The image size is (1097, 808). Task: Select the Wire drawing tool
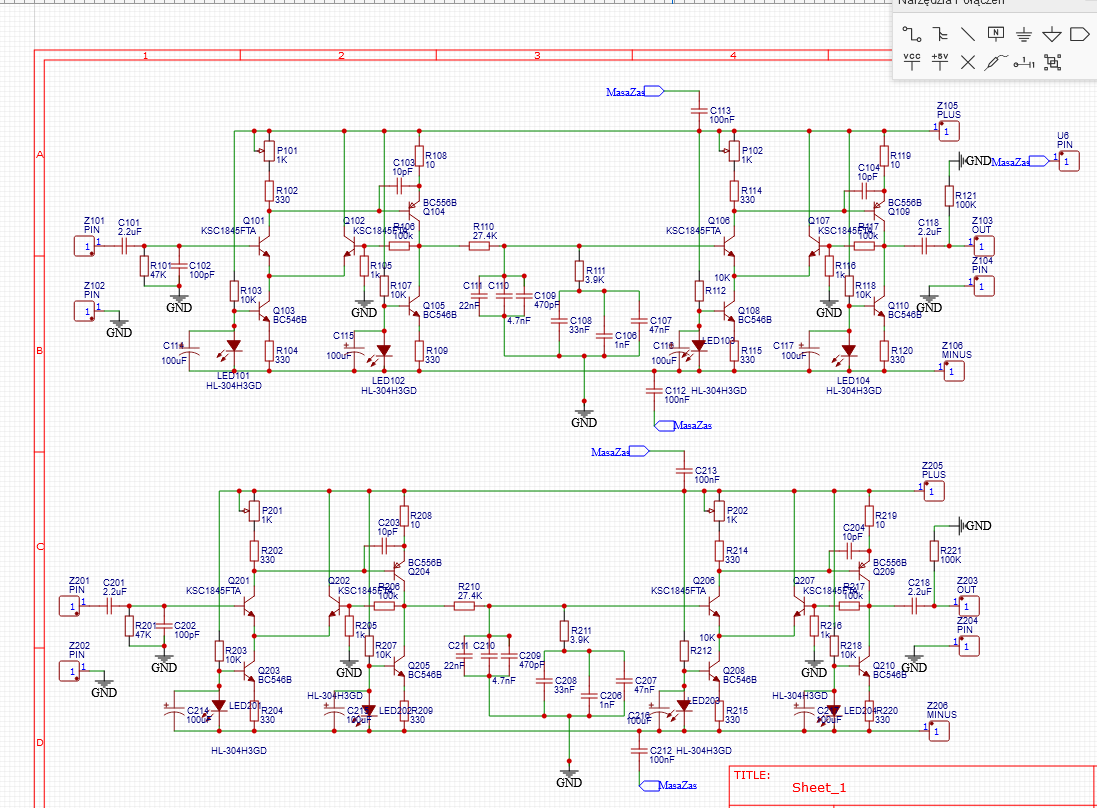click(912, 34)
